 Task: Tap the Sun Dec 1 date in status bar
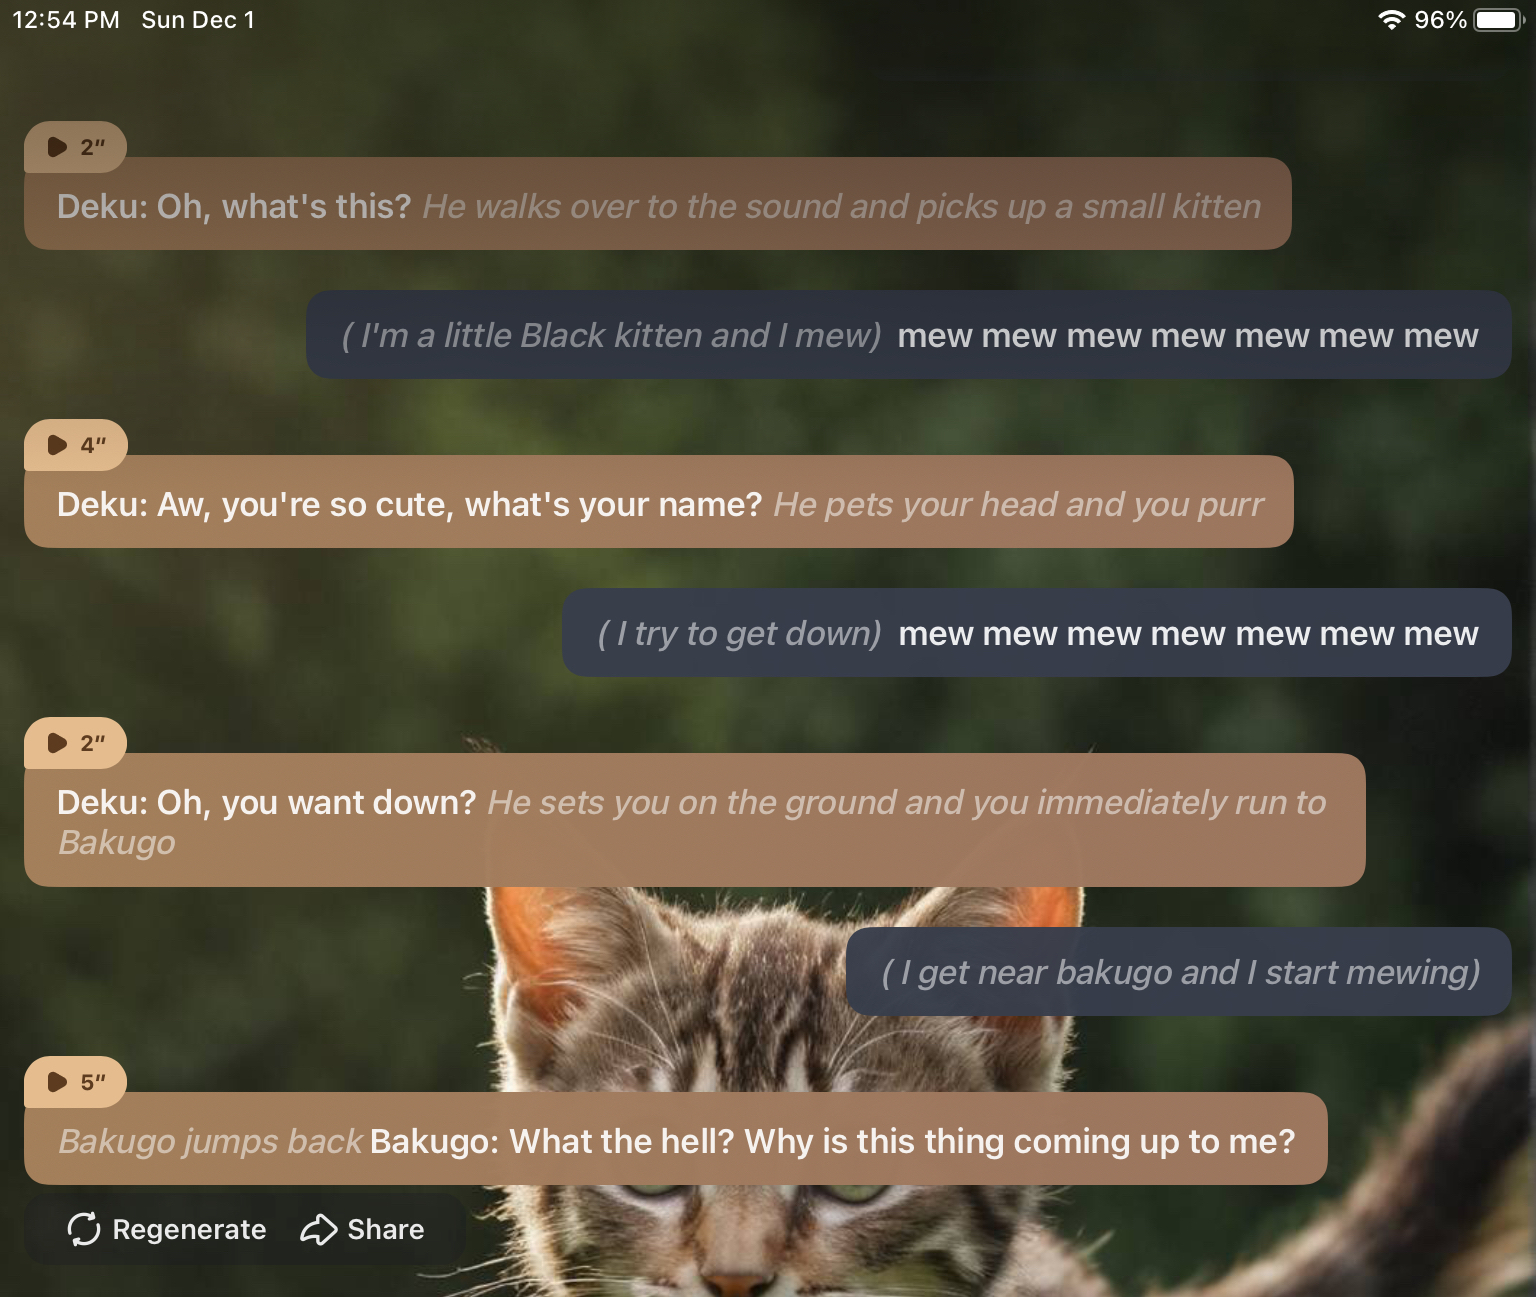coord(198,20)
